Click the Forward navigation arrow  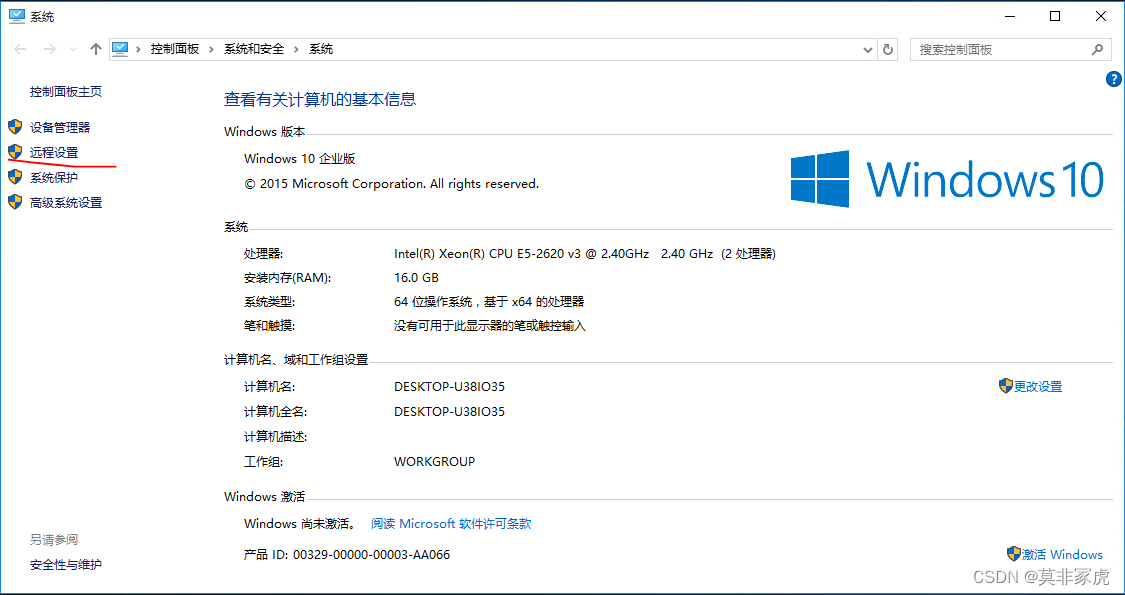[50, 49]
